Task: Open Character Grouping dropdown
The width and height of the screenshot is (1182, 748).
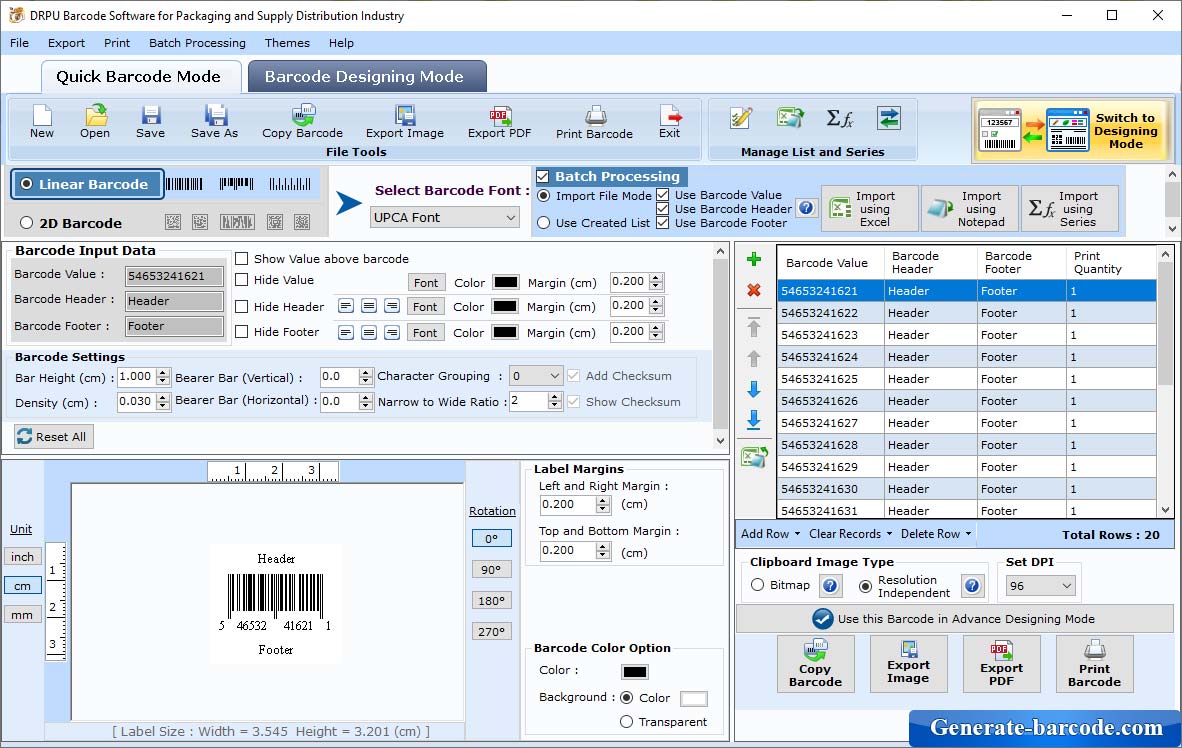Action: coord(535,376)
